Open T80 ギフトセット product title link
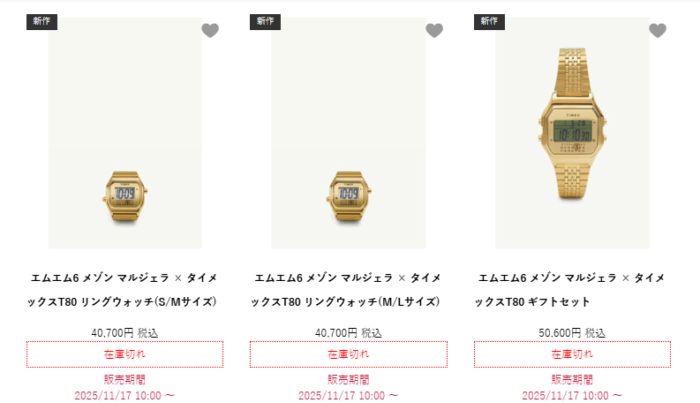The width and height of the screenshot is (700, 403). (x=571, y=290)
